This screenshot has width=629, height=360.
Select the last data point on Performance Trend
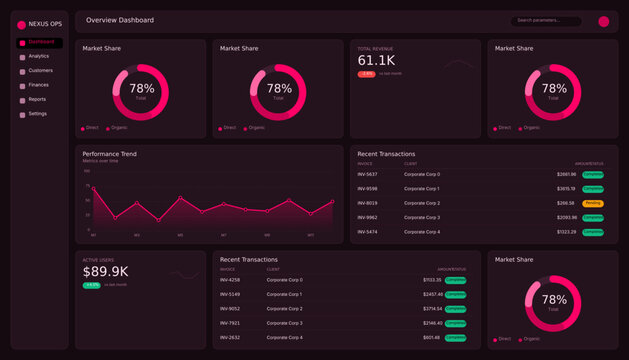[x=332, y=201]
